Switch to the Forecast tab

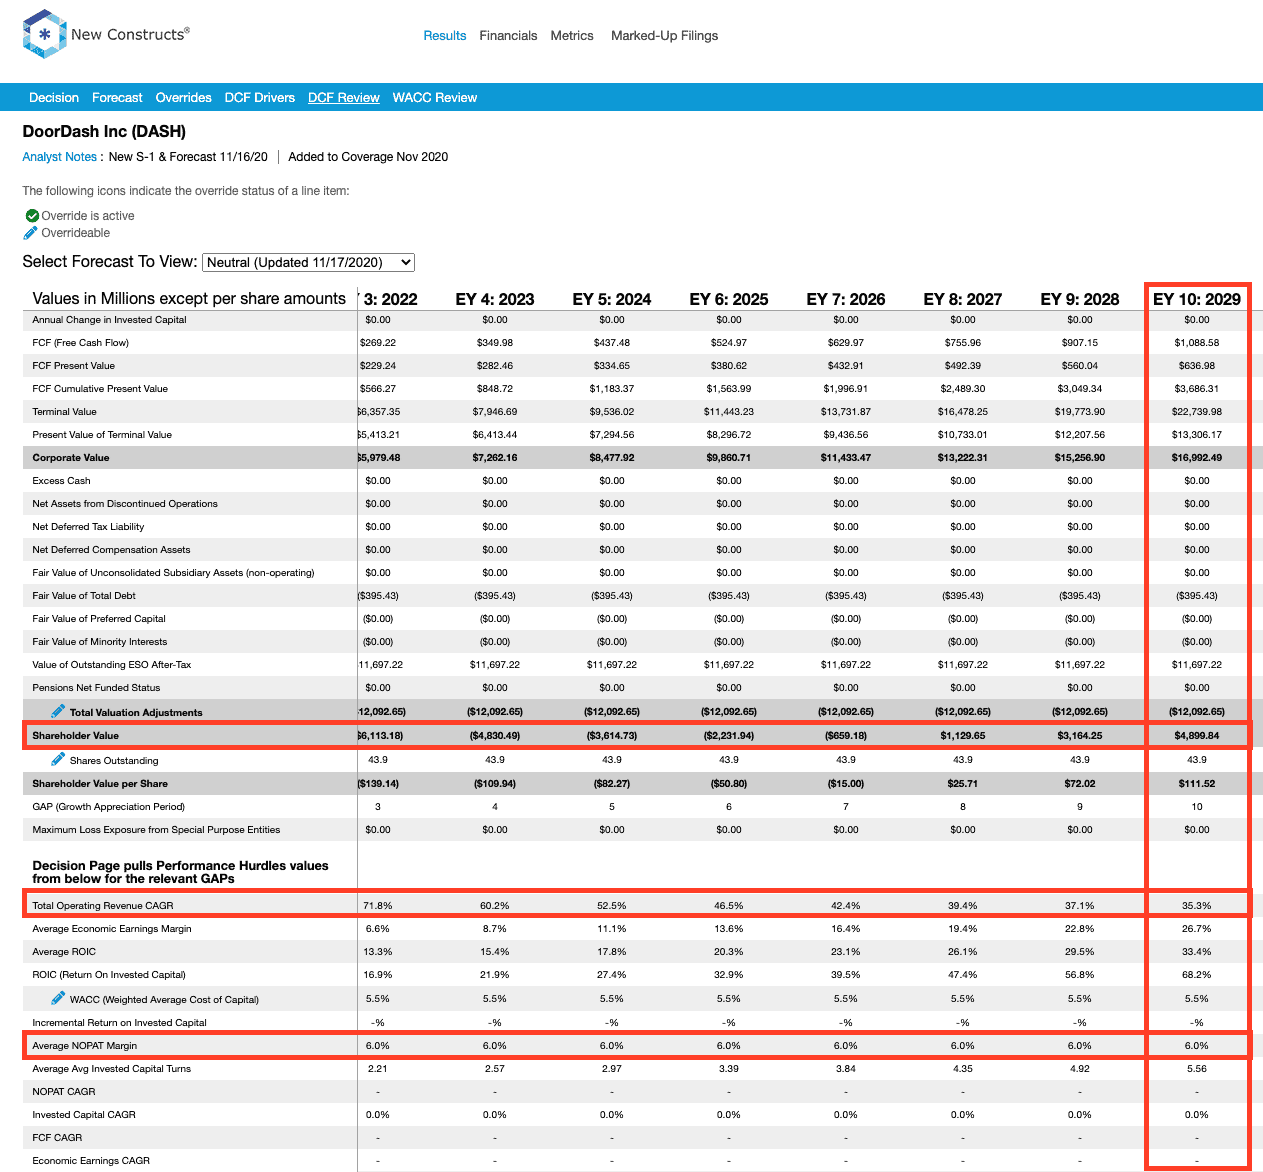pyautogui.click(x=117, y=98)
